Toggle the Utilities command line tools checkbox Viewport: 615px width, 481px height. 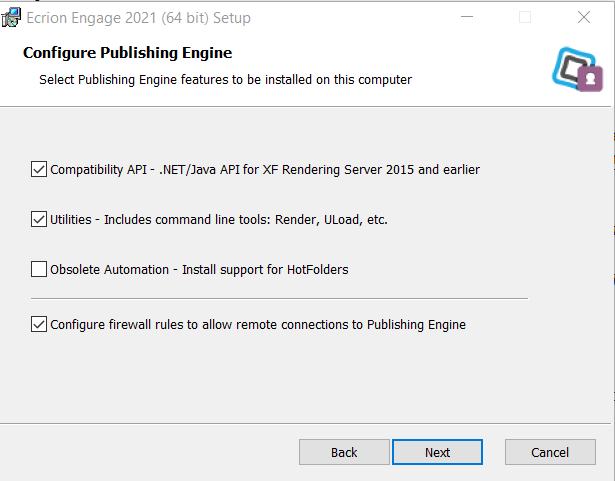[39, 219]
